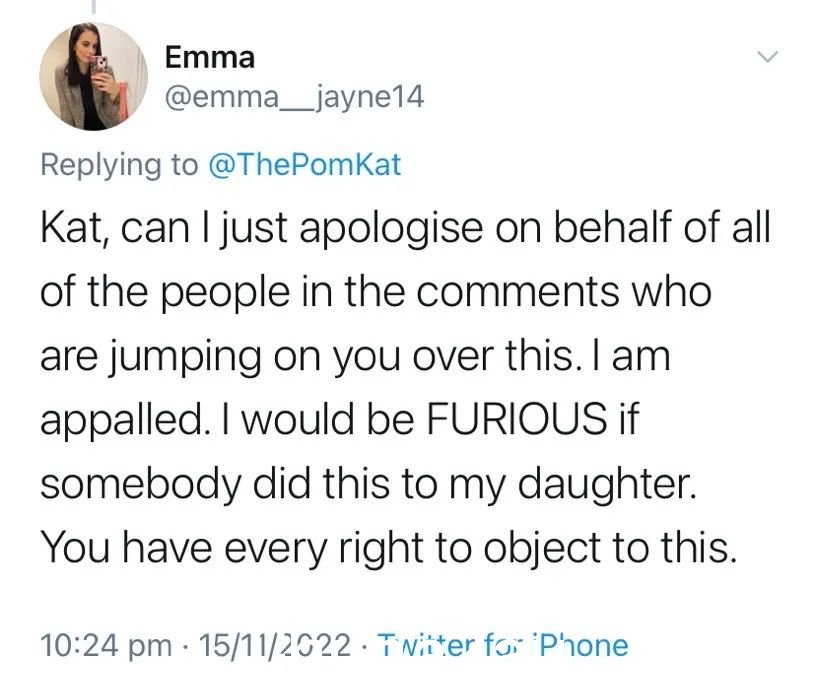Select the thread connector line above avatar

tap(94, 7)
